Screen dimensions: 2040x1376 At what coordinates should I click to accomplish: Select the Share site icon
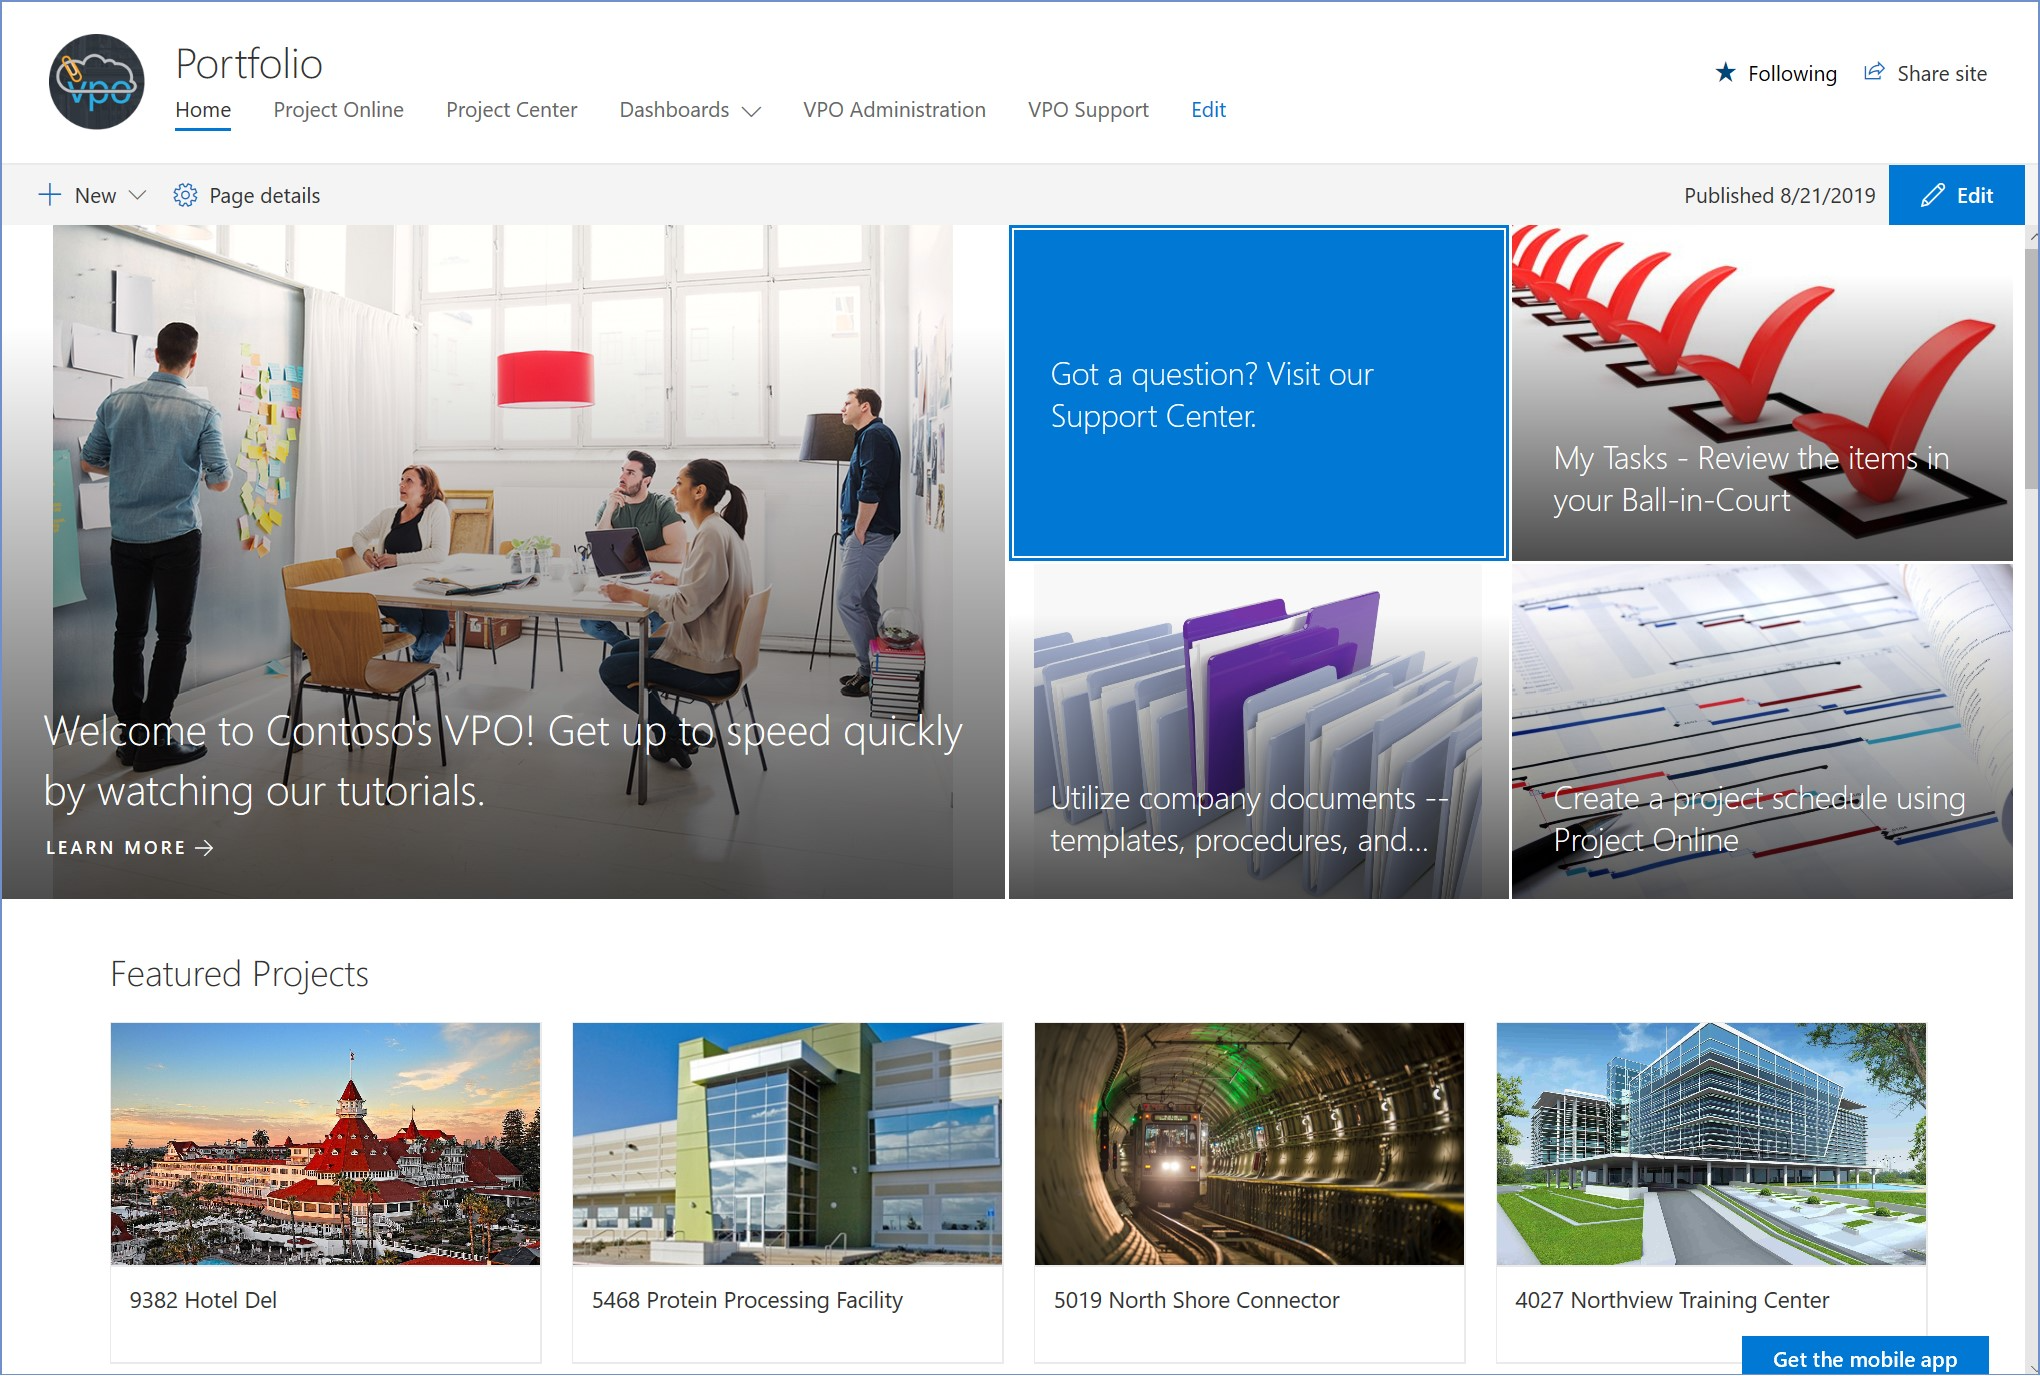tap(1875, 71)
